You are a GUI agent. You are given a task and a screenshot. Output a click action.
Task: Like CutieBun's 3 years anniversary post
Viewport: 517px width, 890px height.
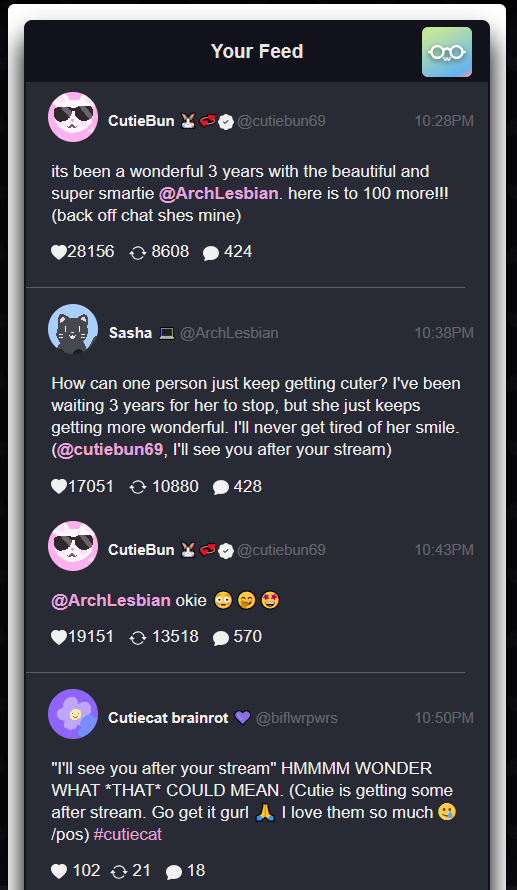click(x=59, y=252)
